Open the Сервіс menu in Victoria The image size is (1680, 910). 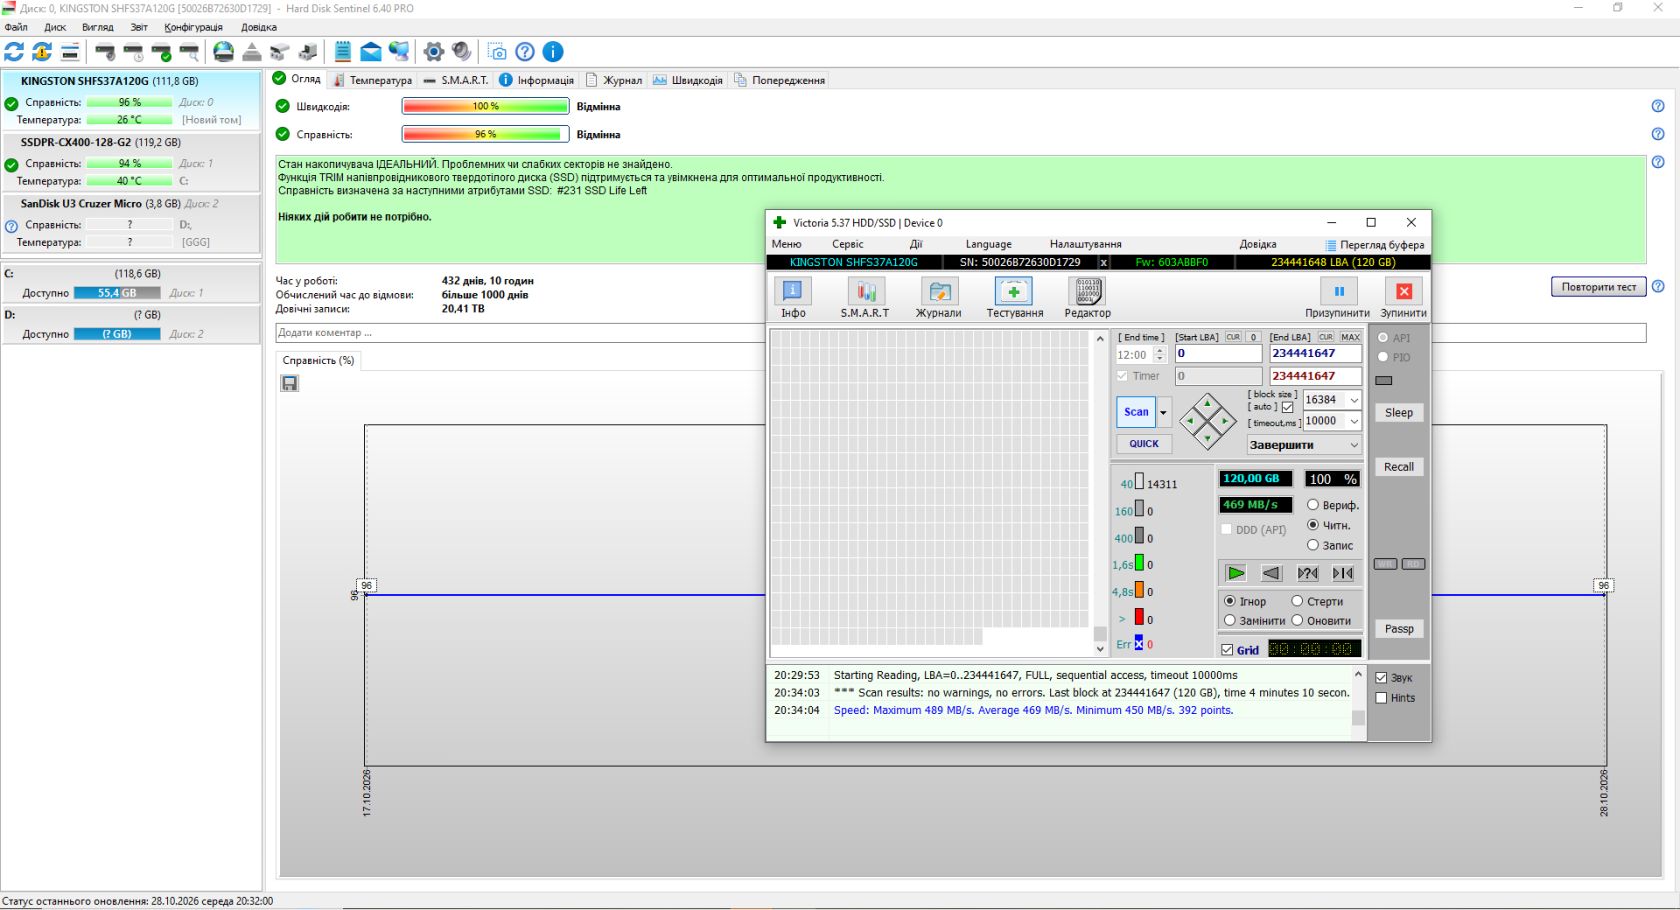847,244
